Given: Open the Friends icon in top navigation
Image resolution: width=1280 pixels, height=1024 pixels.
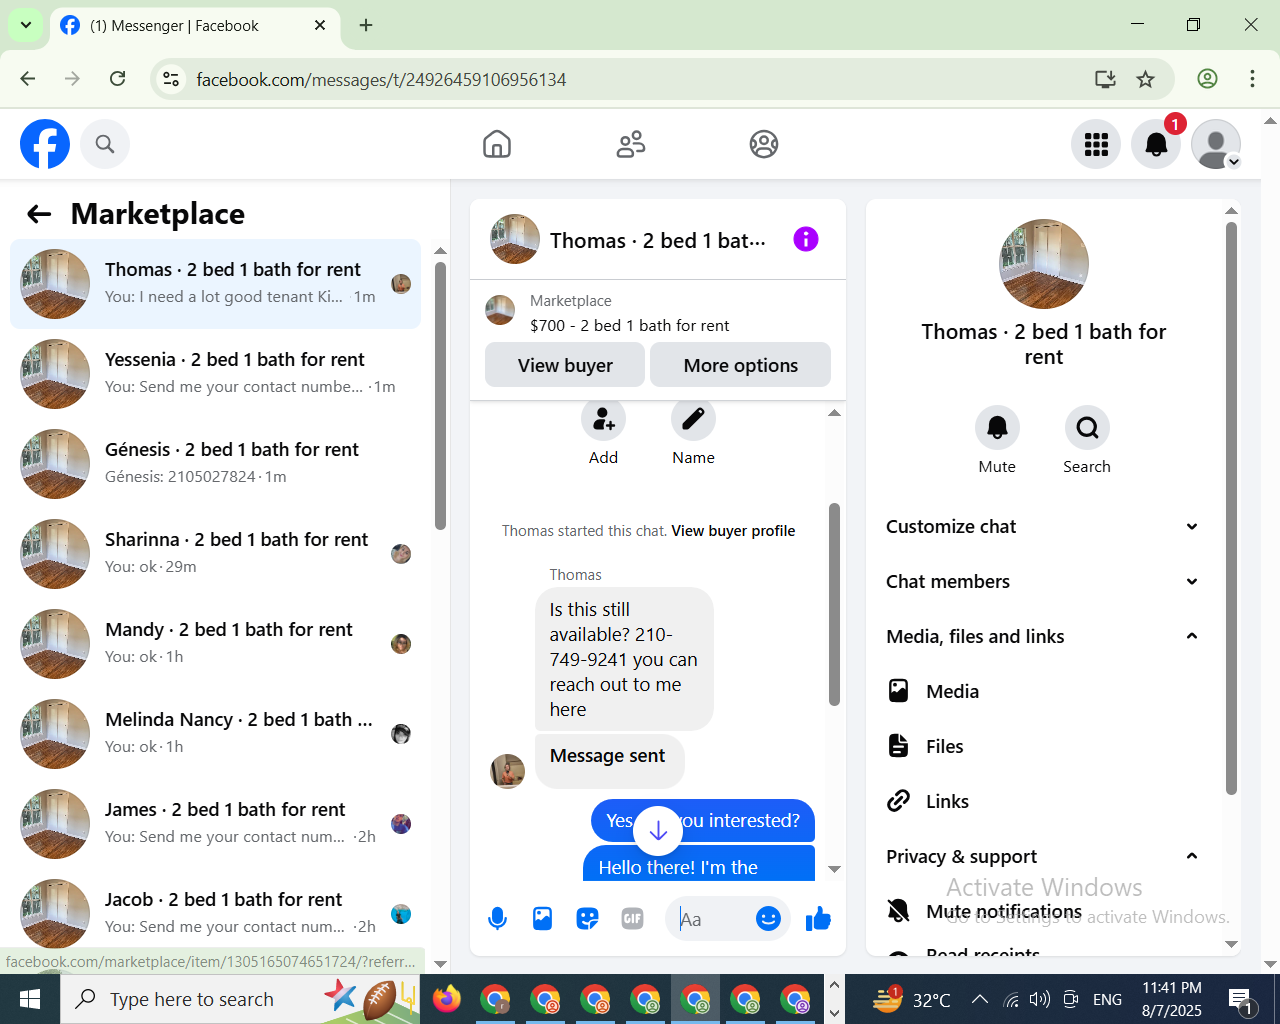Looking at the screenshot, I should point(631,144).
